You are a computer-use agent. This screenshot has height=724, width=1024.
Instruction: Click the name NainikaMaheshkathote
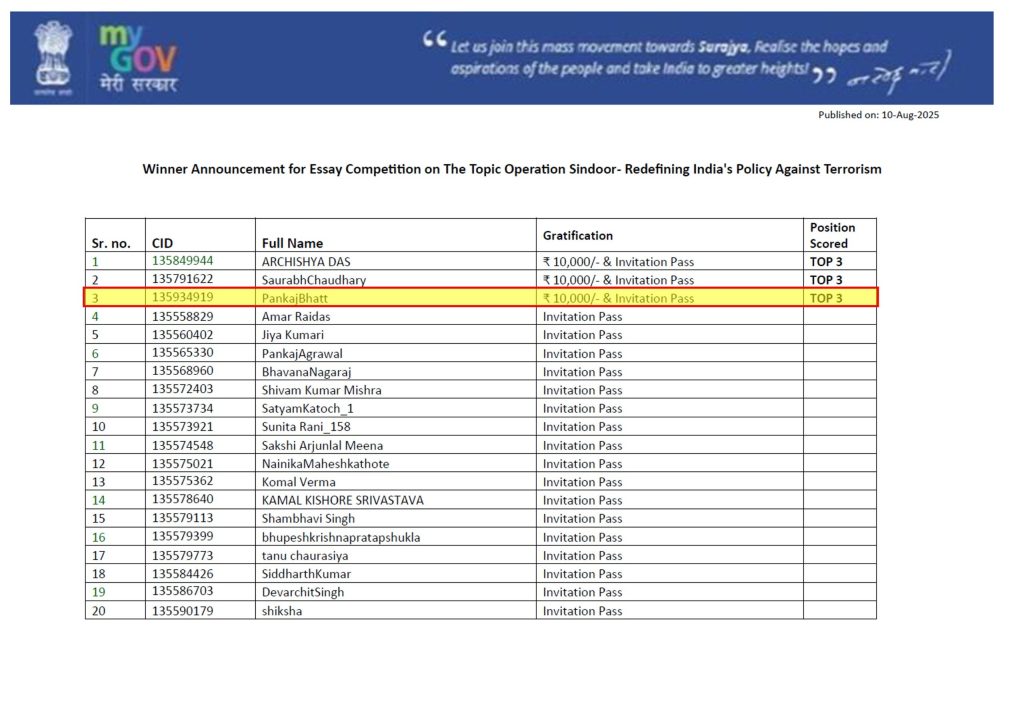click(x=325, y=464)
